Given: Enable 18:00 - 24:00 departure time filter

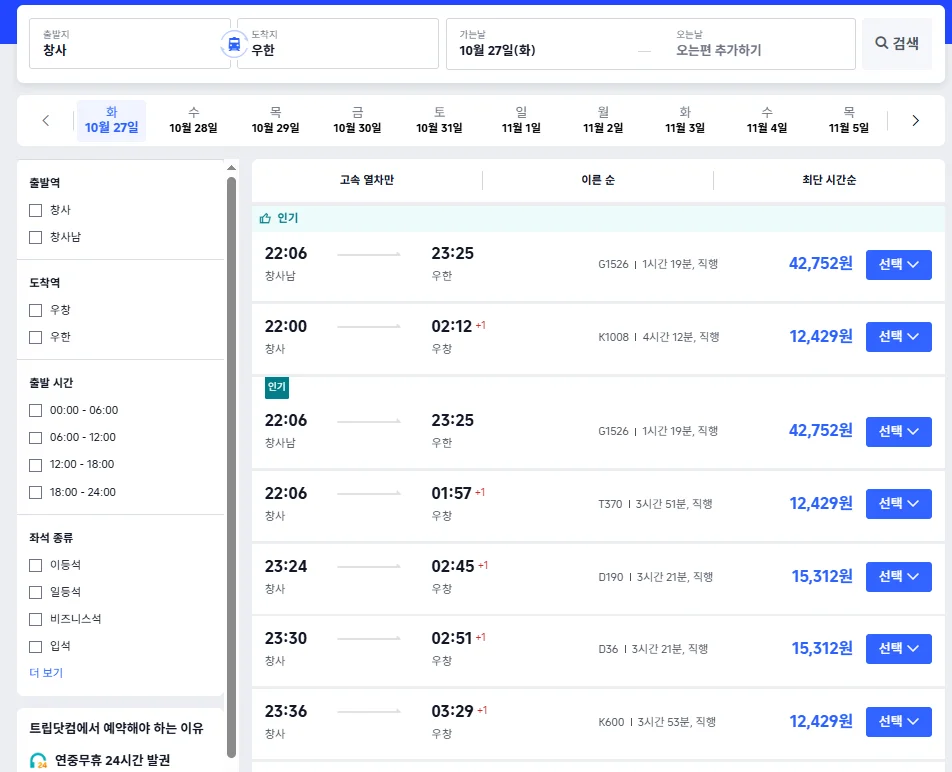Looking at the screenshot, I should coord(35,492).
